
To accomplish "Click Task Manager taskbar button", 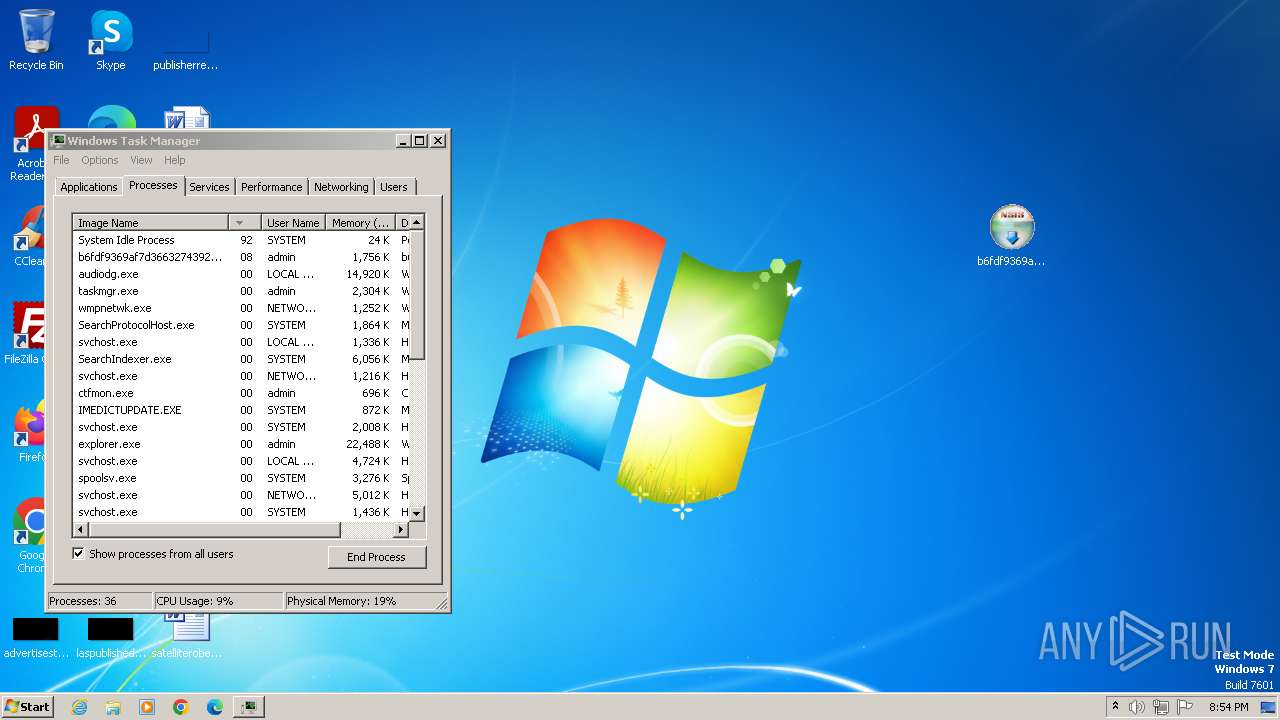I will click(x=248, y=707).
